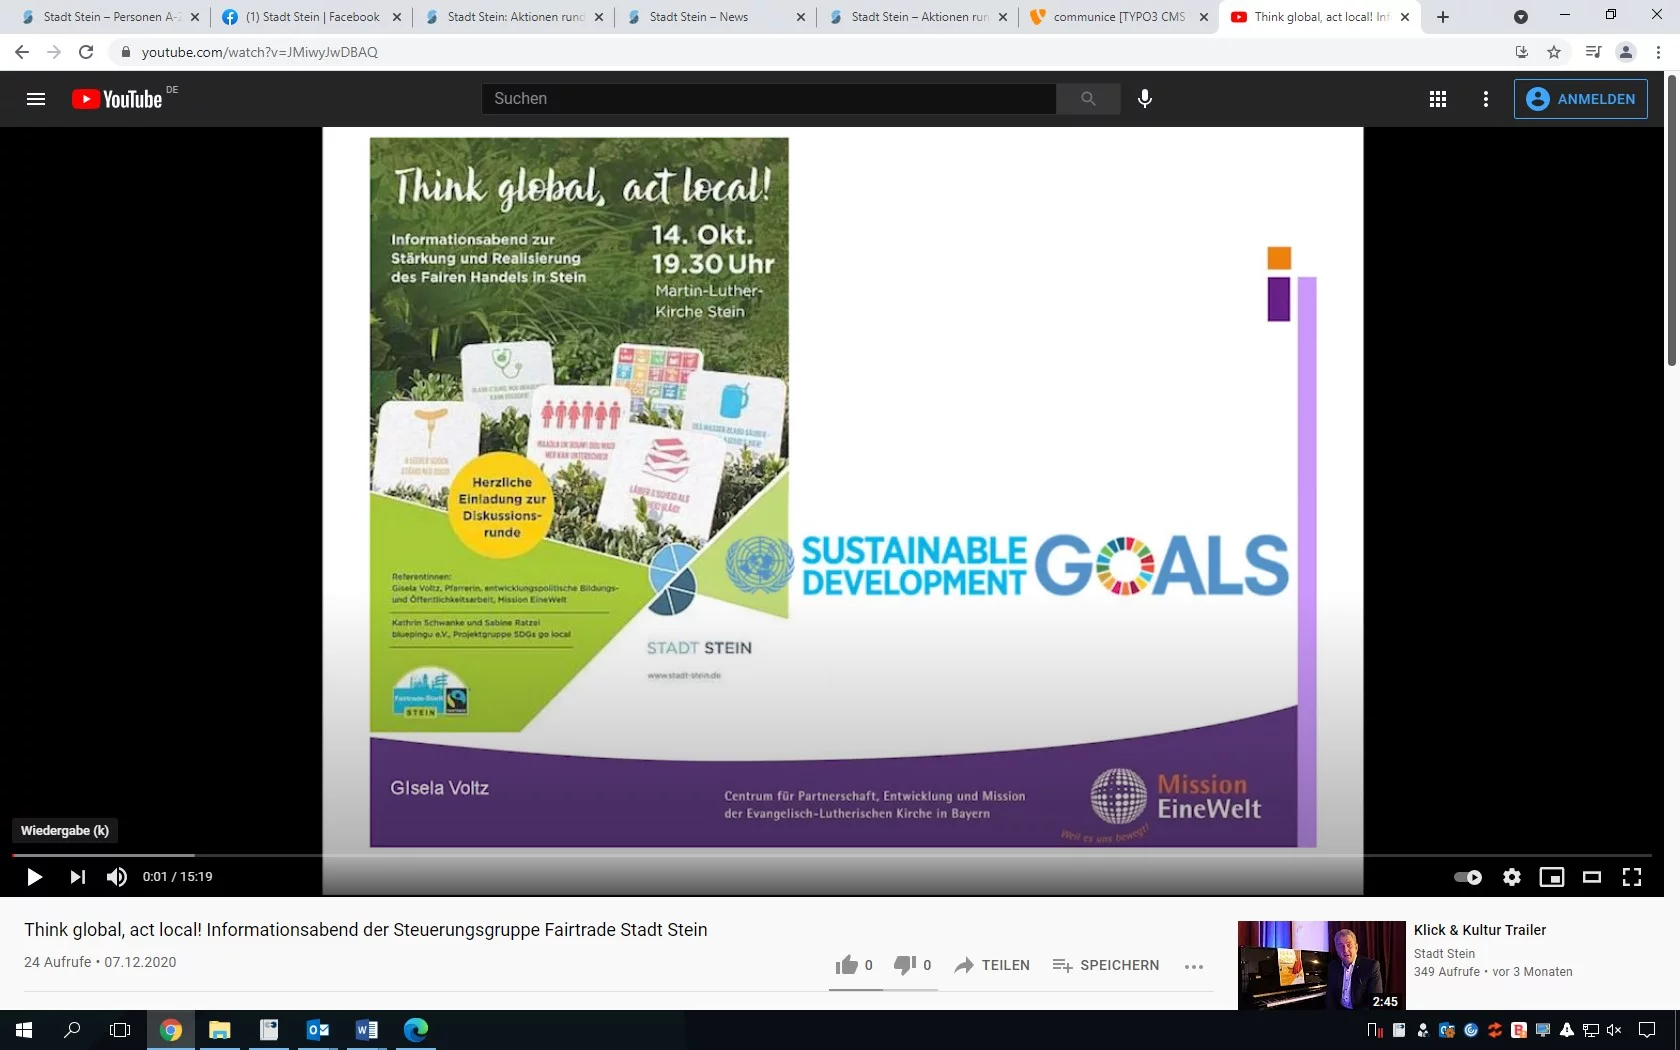Reload the current page

(86, 52)
